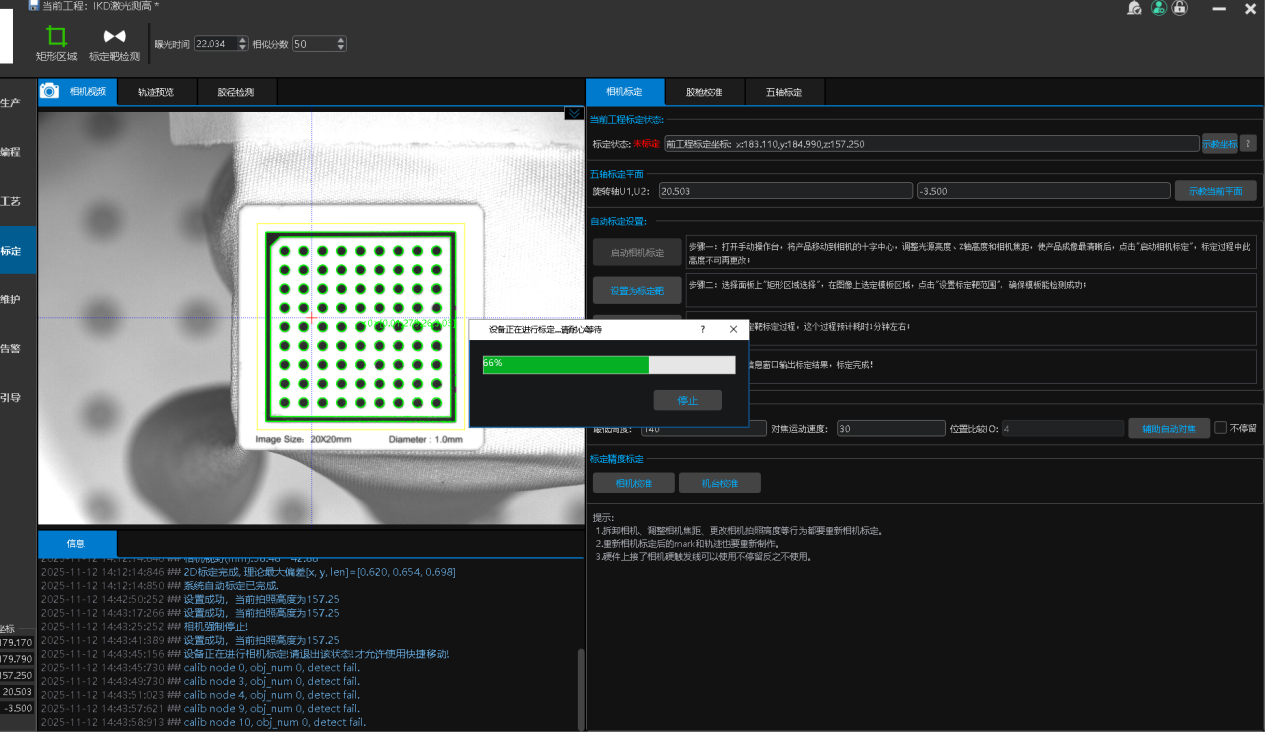Click the green user account icon
The width and height of the screenshot is (1265, 732).
coord(1158,8)
